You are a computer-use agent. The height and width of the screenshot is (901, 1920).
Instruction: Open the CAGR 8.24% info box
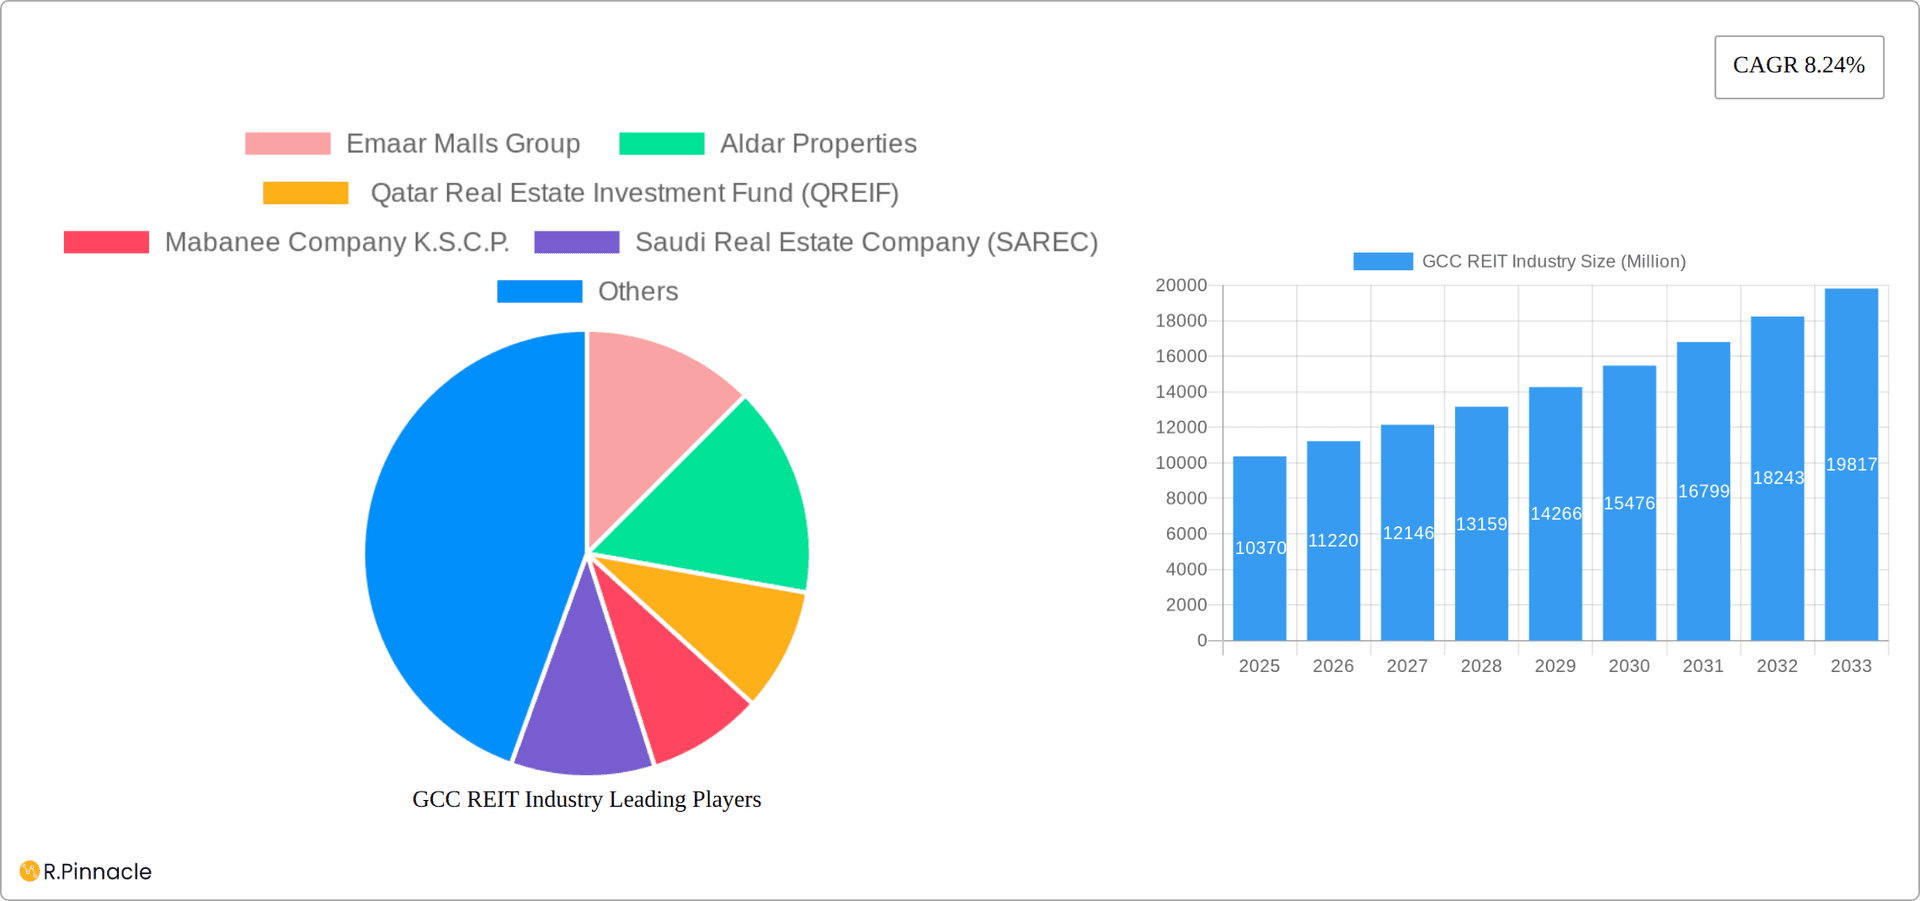tap(1798, 66)
